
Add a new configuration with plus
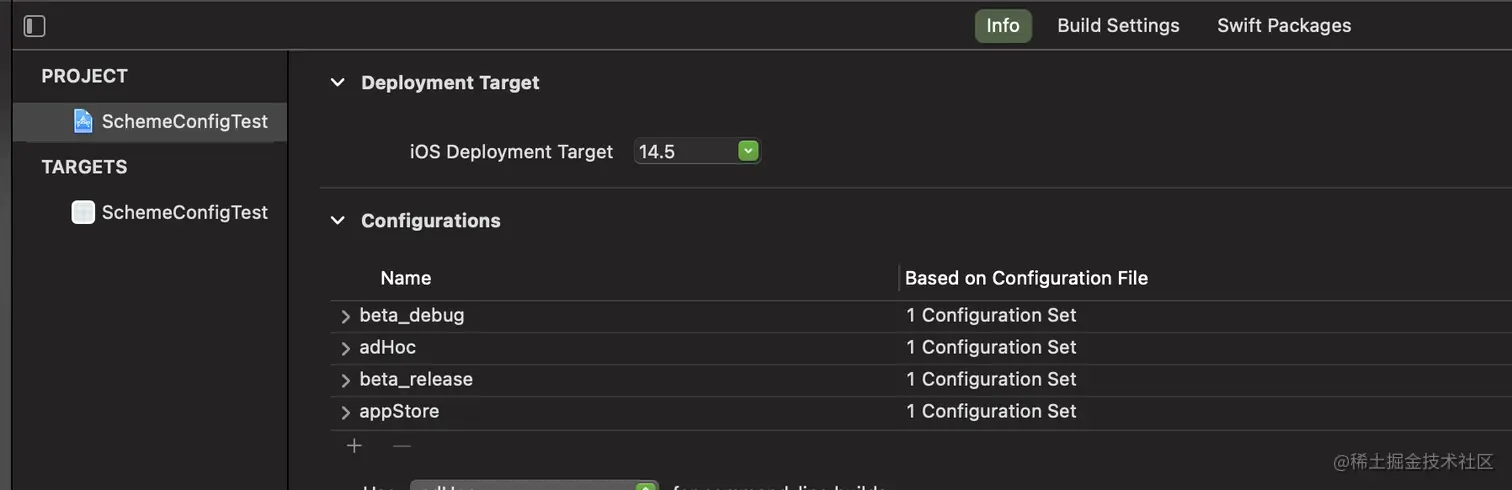pos(354,446)
